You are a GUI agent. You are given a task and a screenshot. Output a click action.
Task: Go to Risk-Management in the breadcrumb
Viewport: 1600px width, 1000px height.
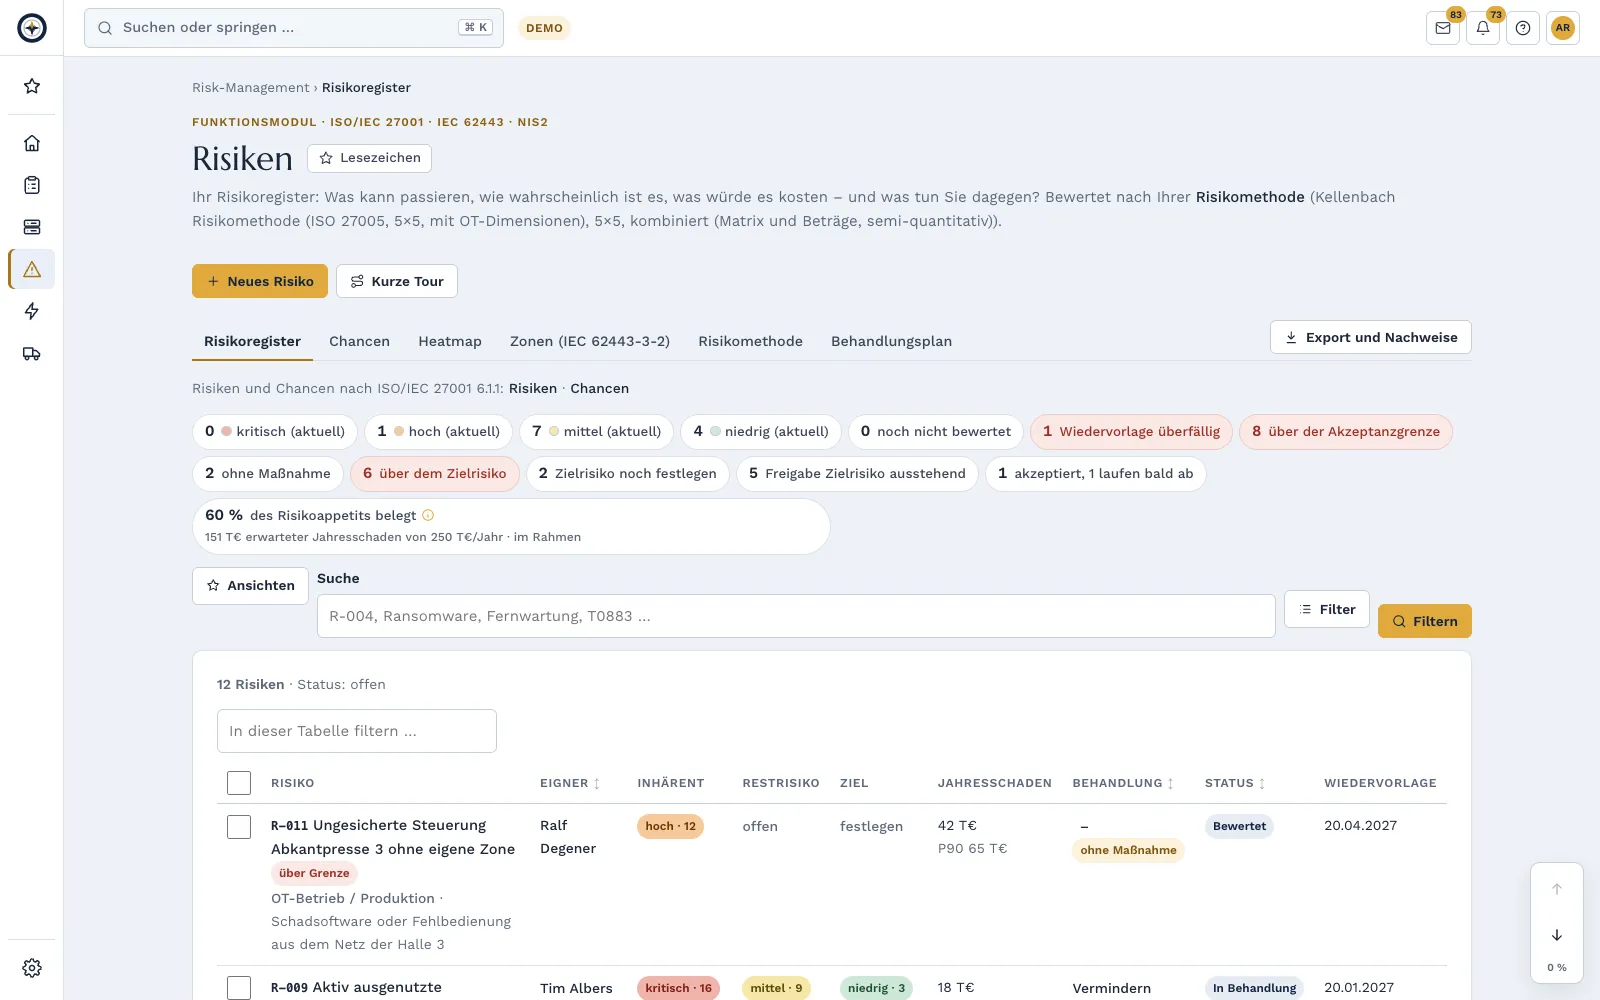251,88
